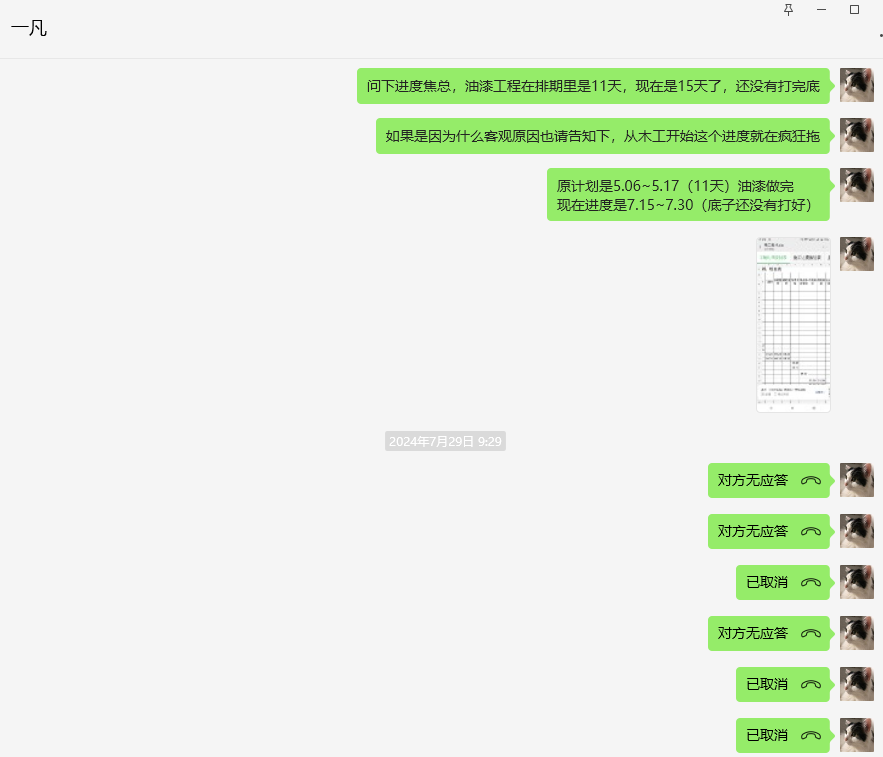Open the spreadsheet screenshot image thumbnail
883x757 pixels.
point(793,325)
